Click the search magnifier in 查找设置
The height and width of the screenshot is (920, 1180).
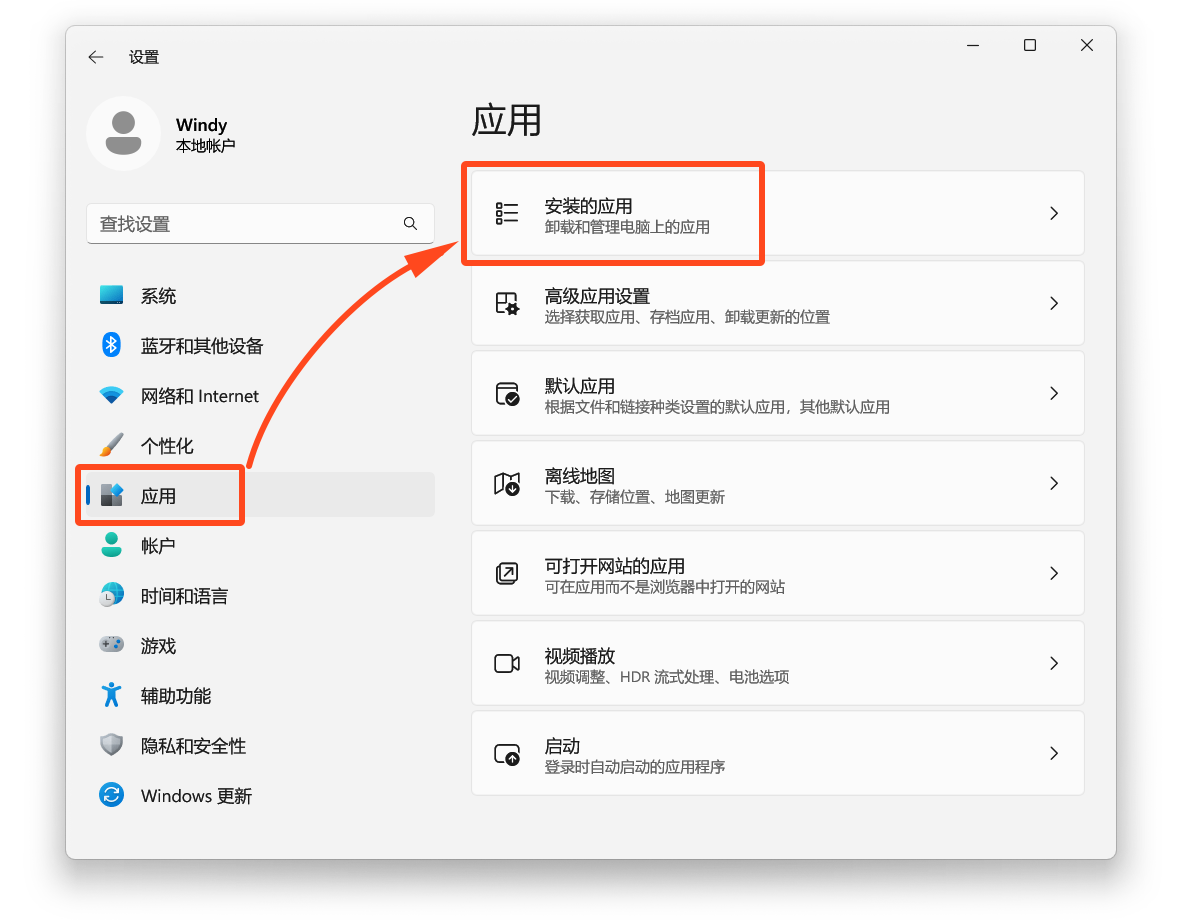pos(410,223)
